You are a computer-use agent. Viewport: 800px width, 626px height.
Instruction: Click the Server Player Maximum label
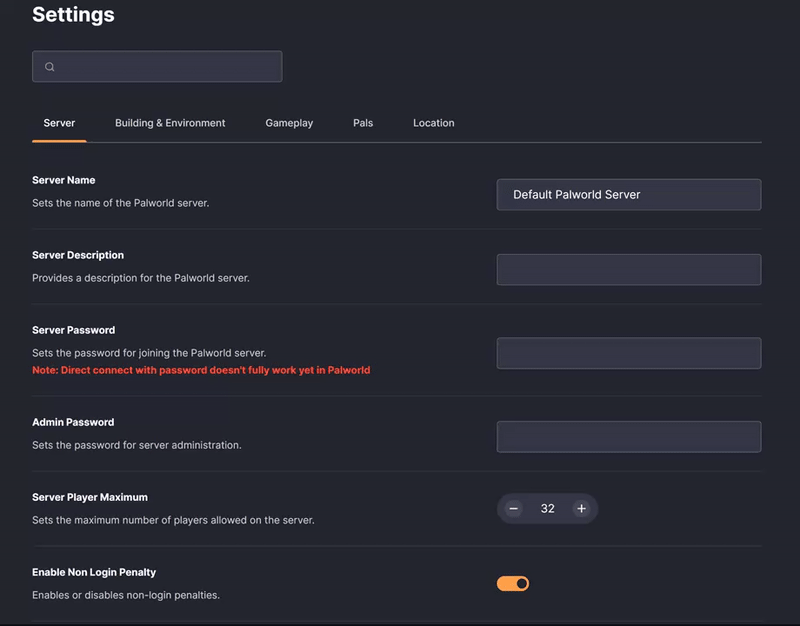pyautogui.click(x=90, y=497)
